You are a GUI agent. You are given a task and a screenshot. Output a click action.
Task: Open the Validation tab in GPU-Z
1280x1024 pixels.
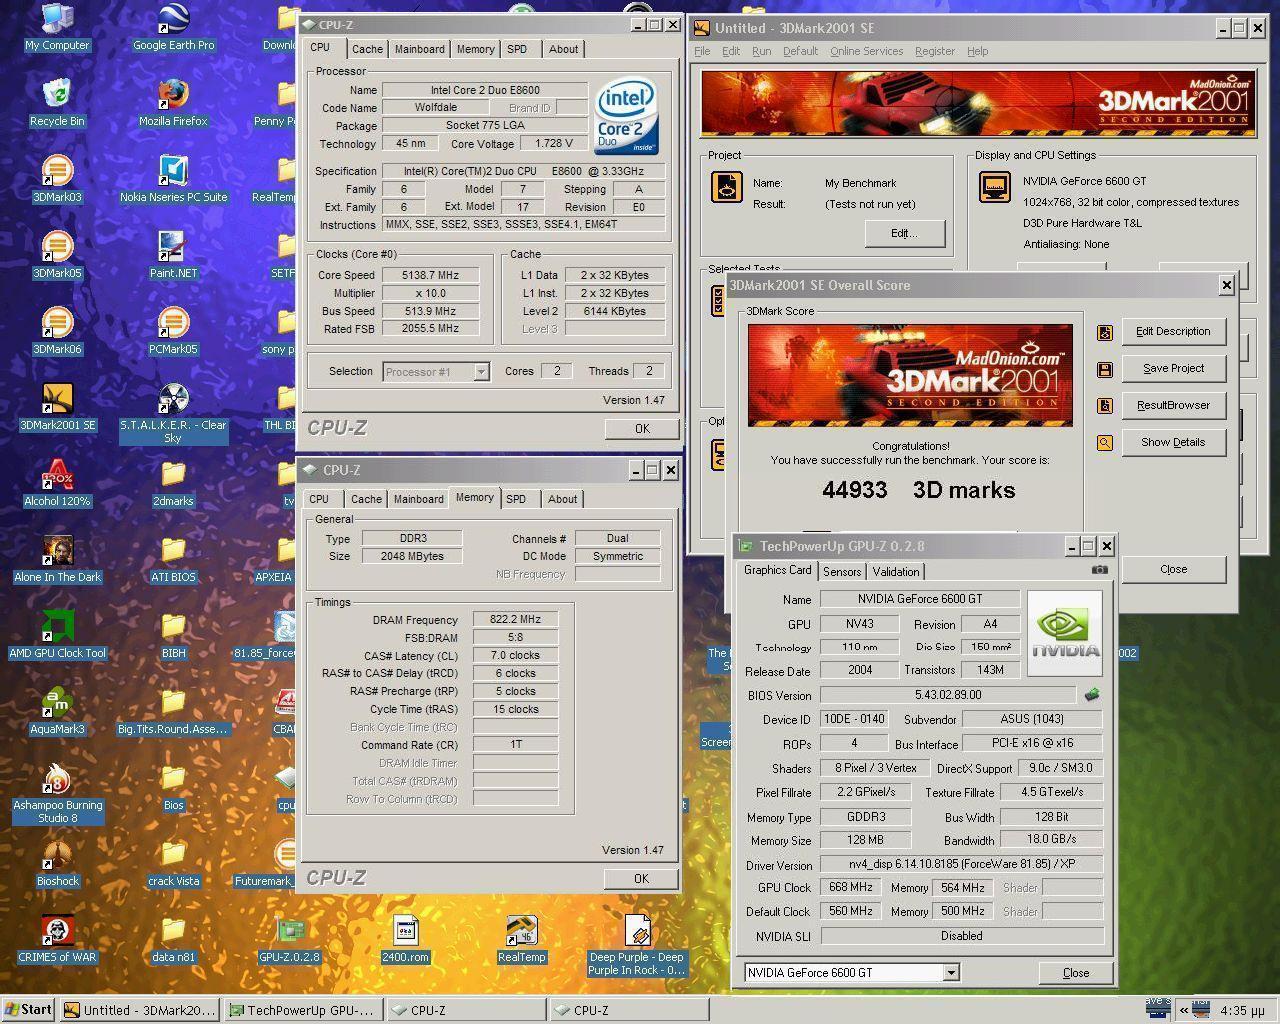896,571
